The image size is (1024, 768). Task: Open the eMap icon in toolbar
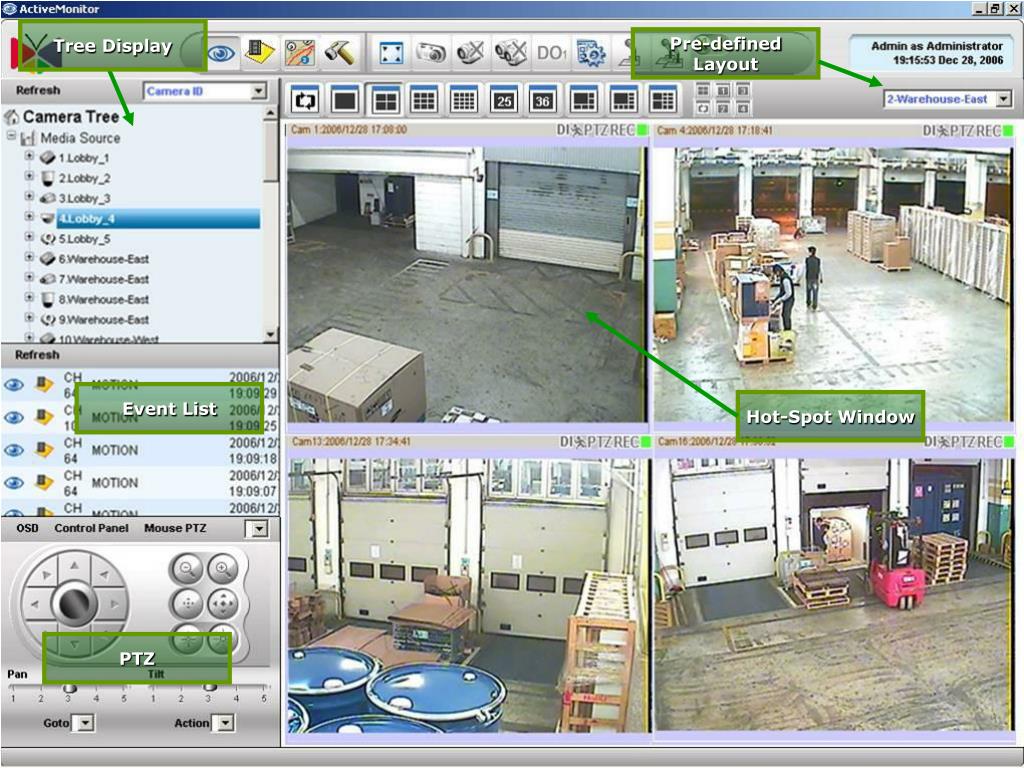coord(299,52)
